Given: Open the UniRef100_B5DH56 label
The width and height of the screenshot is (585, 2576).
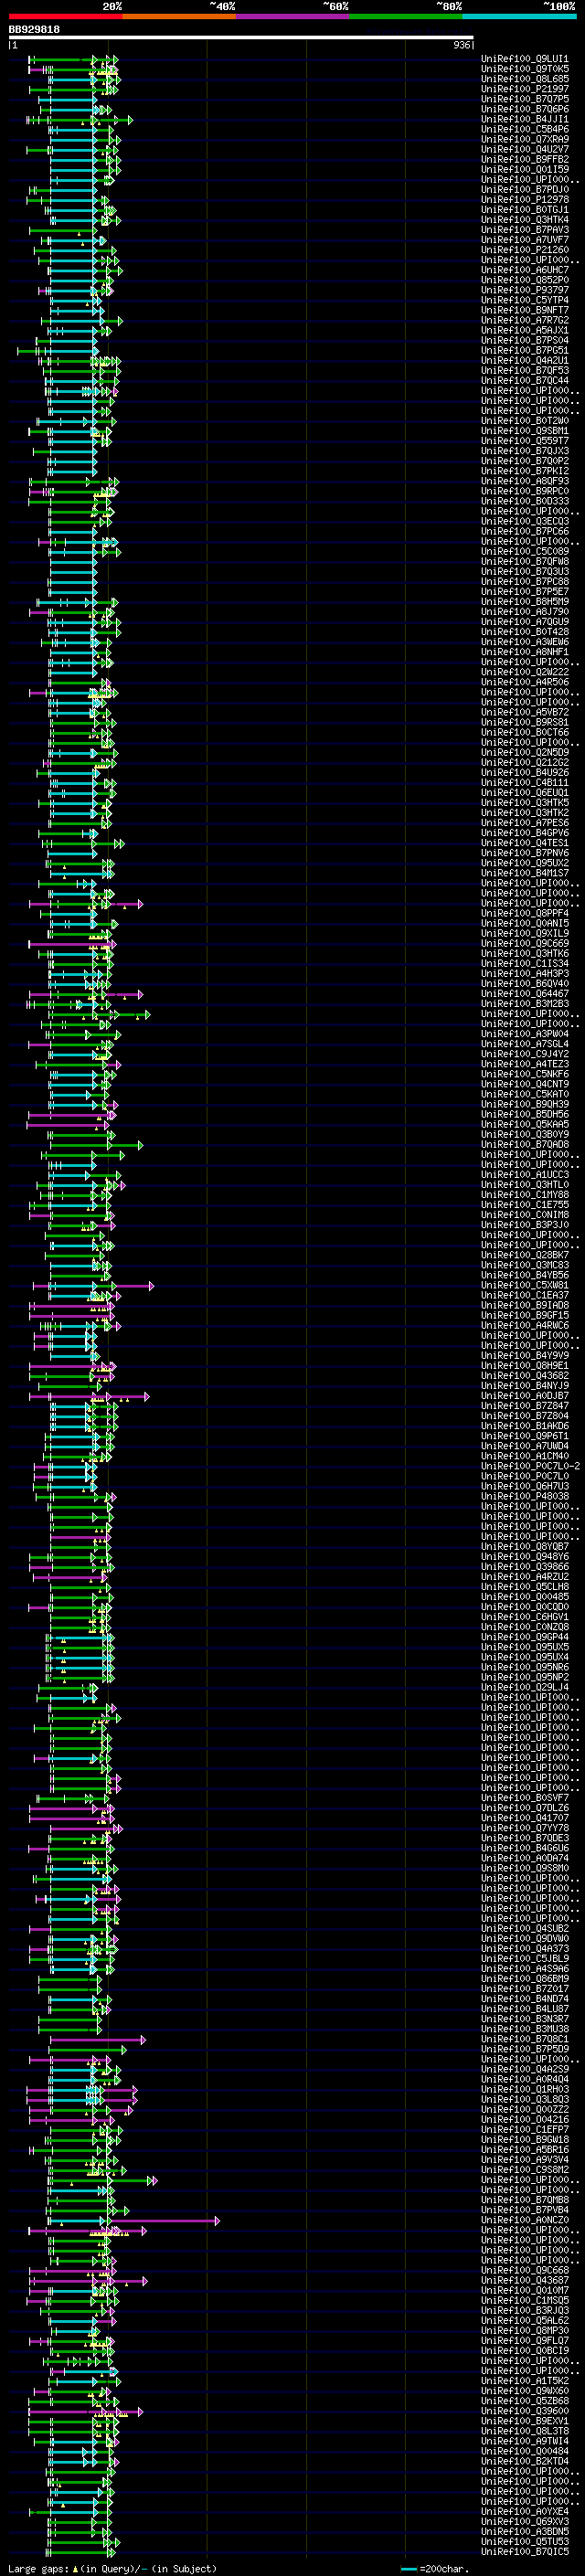Looking at the screenshot, I should [525, 1114].
